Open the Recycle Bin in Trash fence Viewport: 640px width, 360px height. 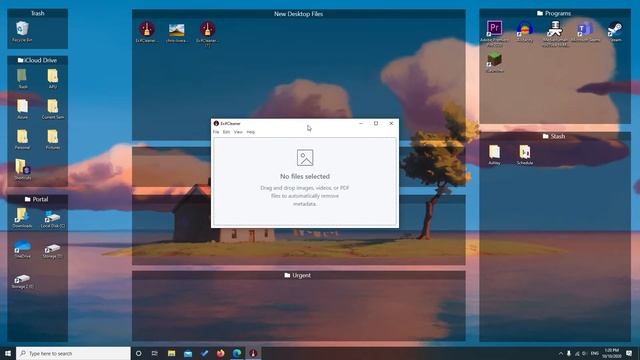tap(22, 31)
